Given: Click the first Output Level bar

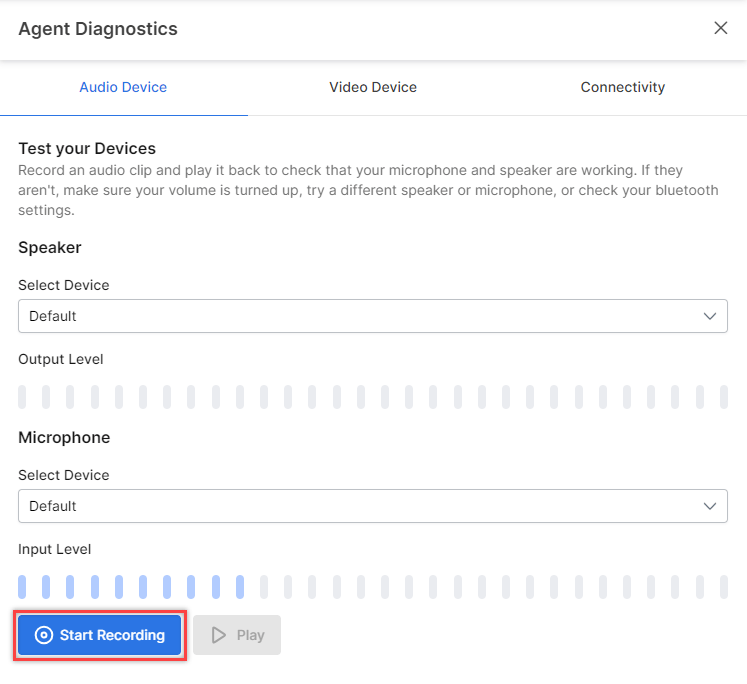Looking at the screenshot, I should click(x=22, y=397).
